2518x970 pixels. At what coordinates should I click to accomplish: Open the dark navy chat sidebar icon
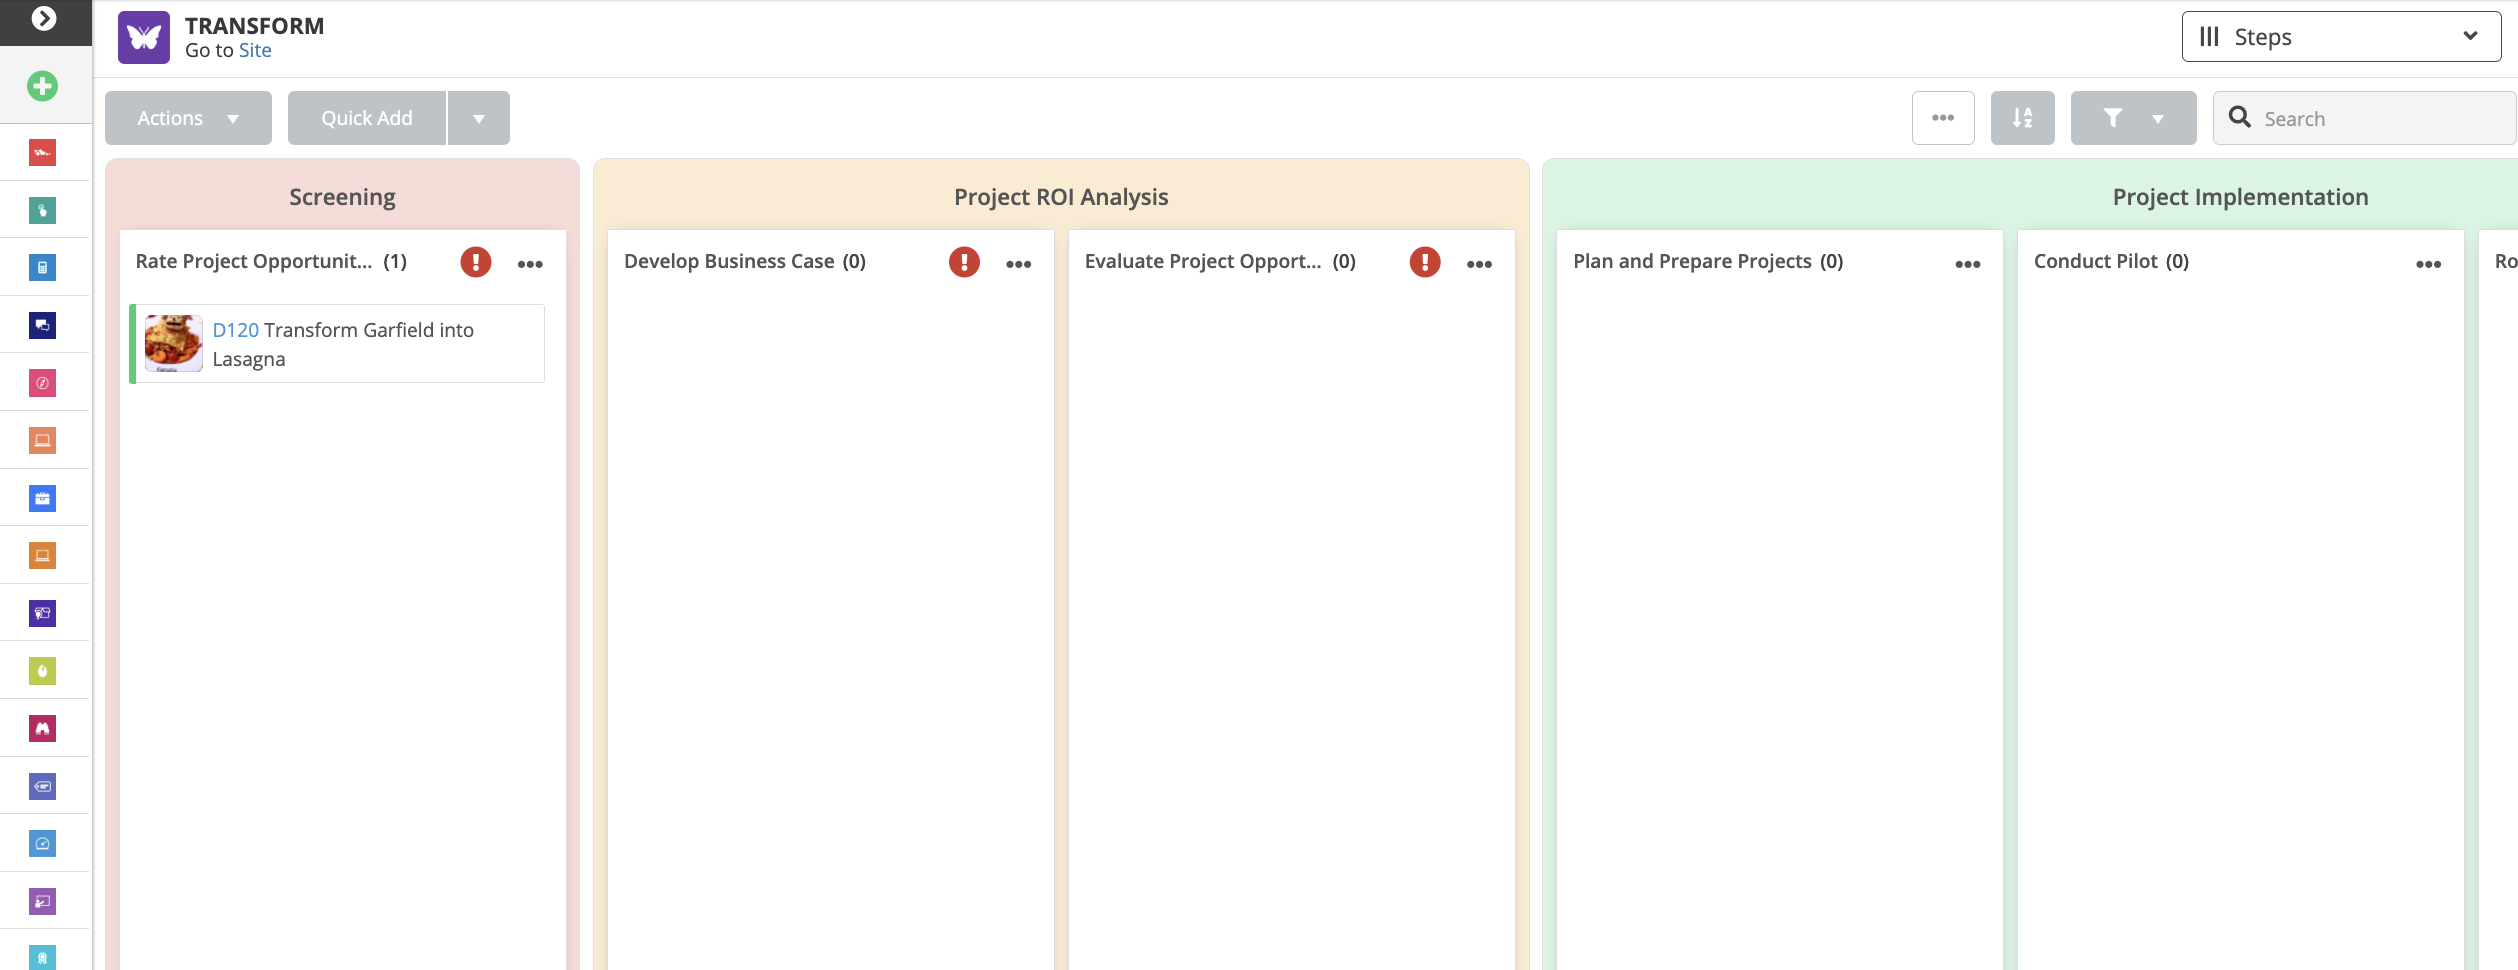tap(42, 325)
